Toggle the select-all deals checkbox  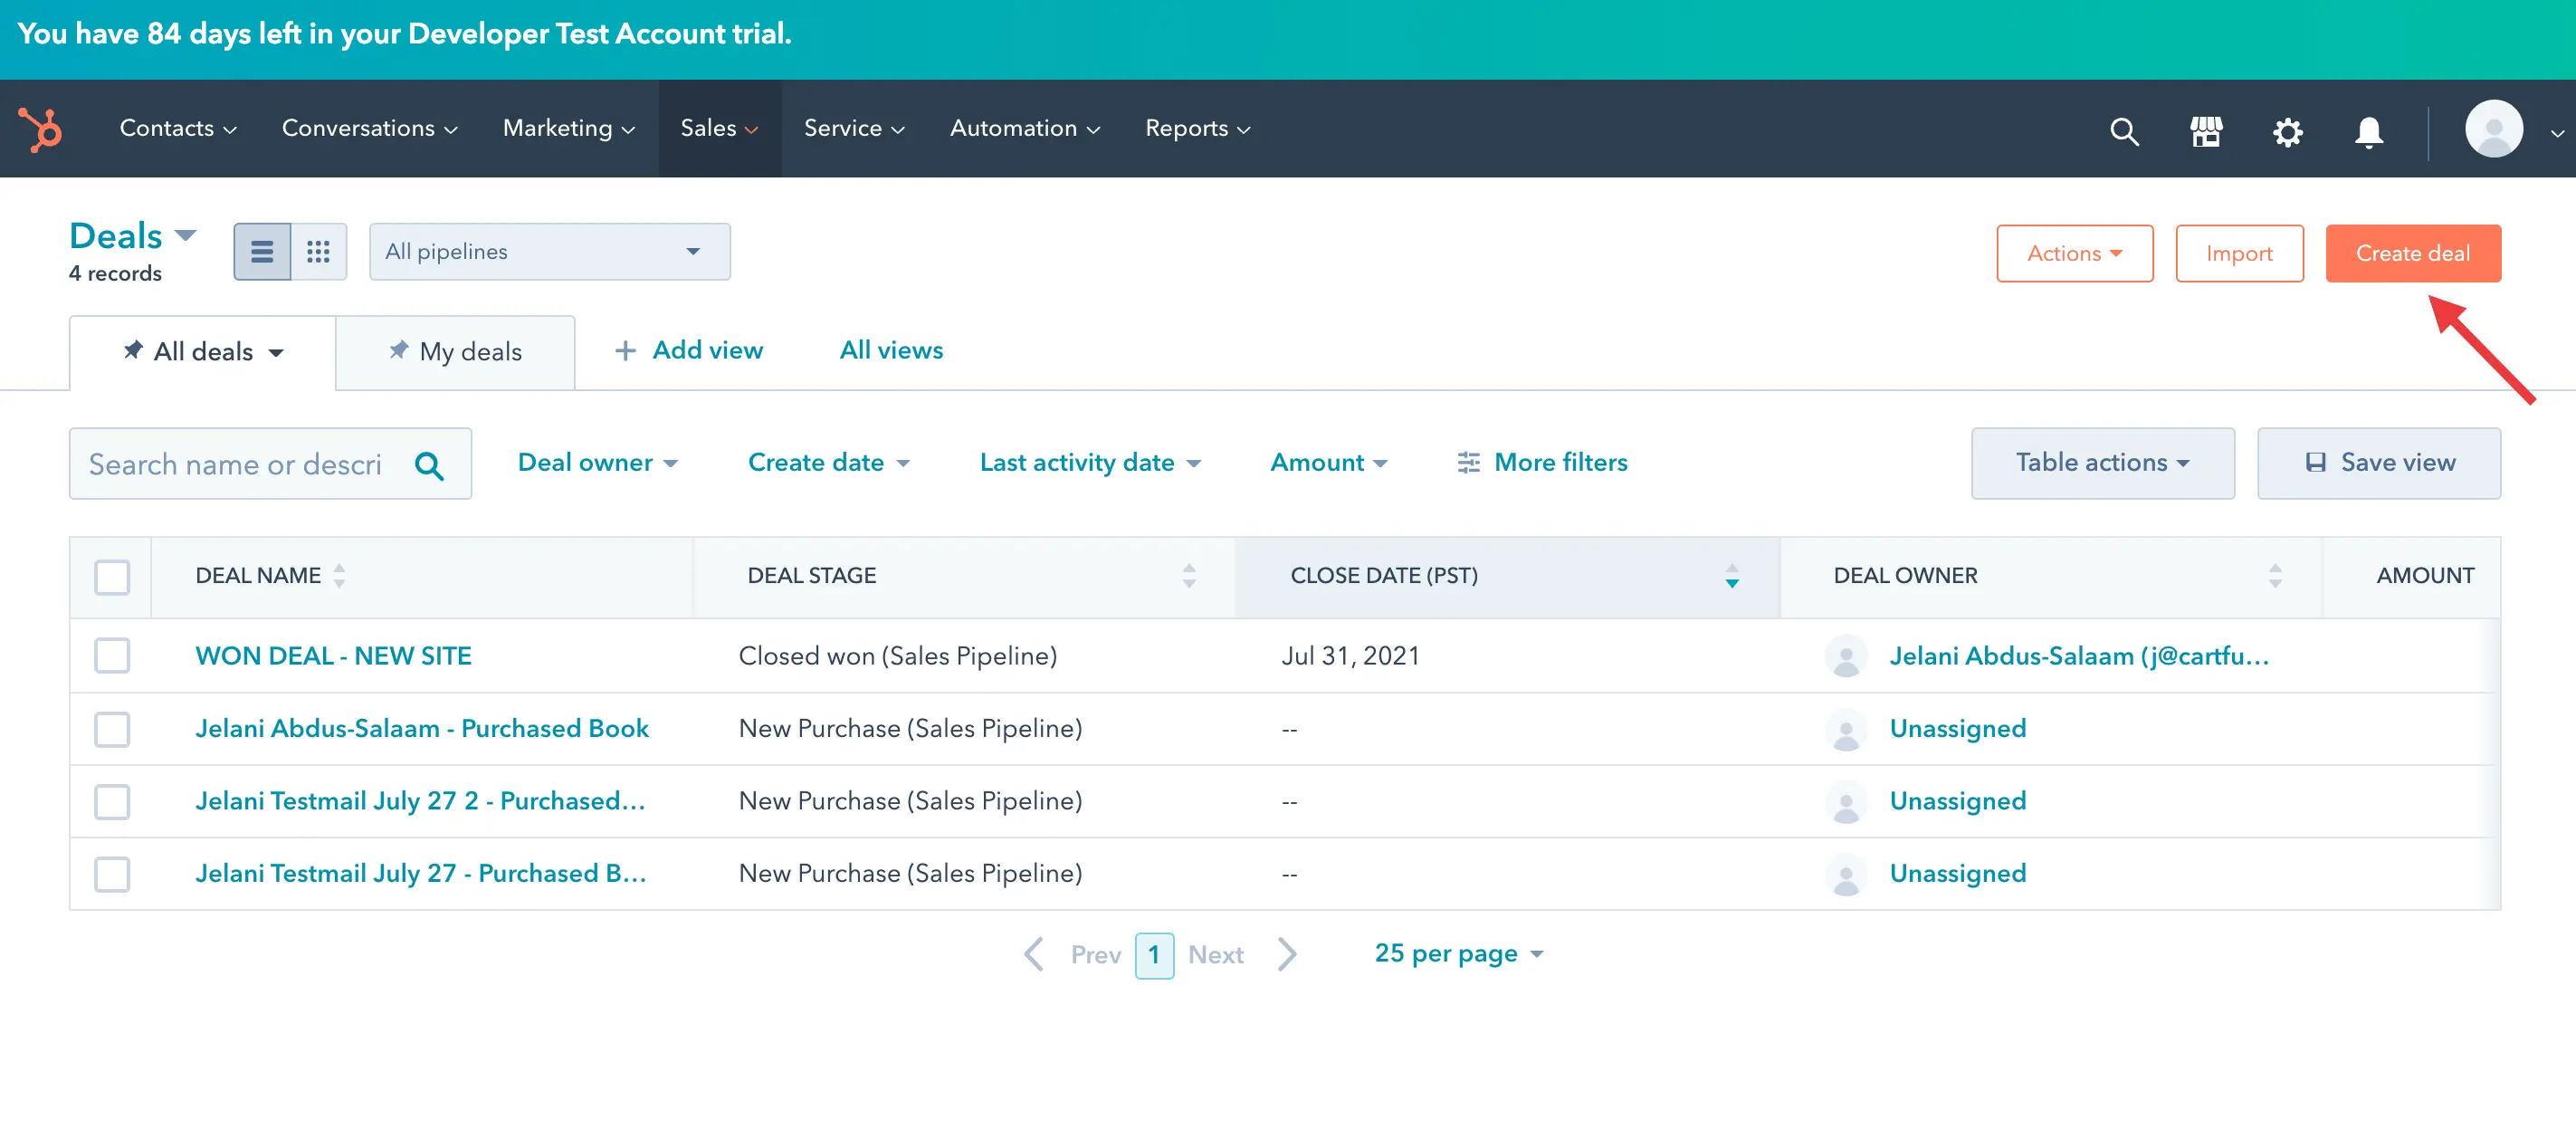[112, 577]
